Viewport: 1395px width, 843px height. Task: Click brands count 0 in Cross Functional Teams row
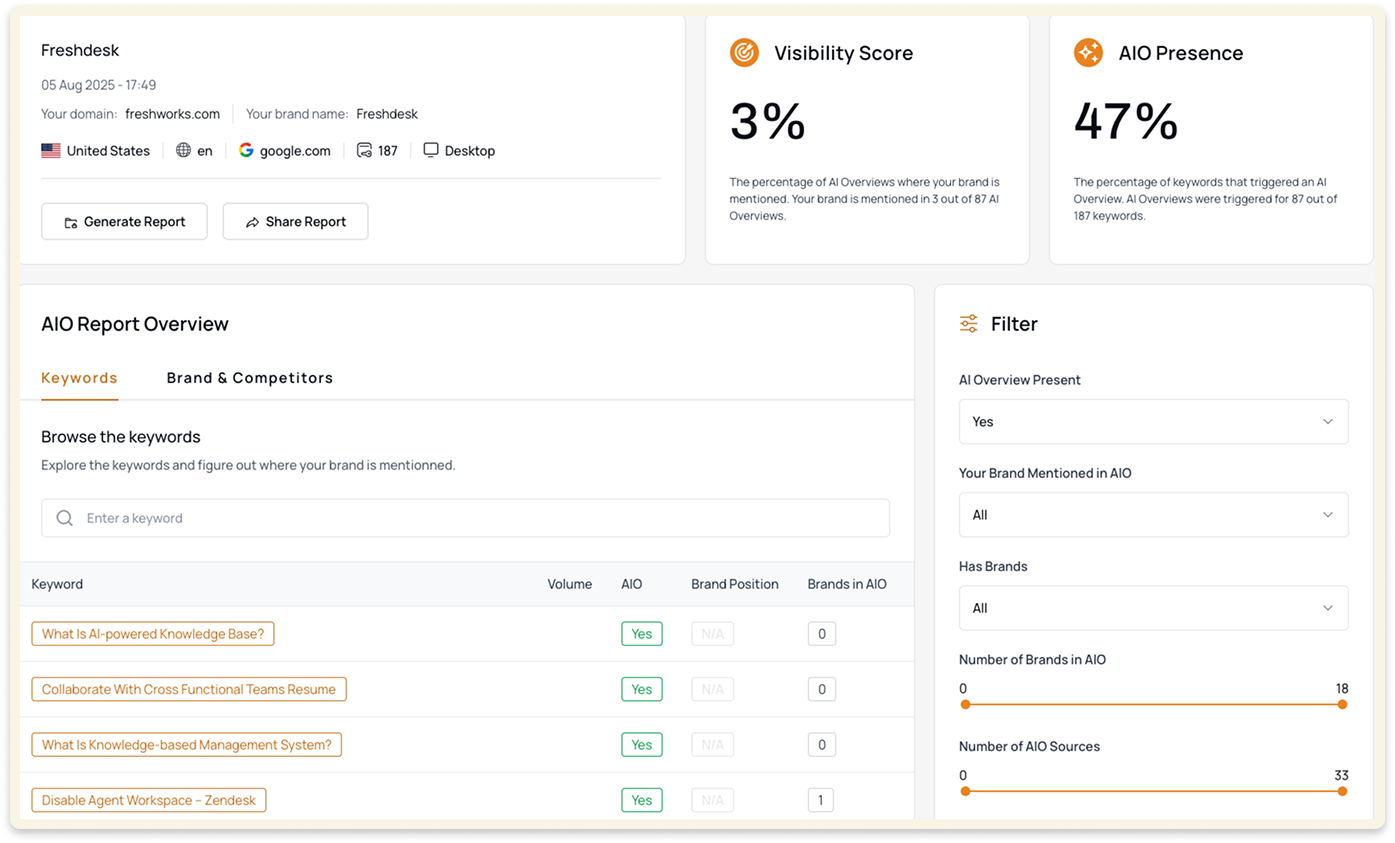point(822,689)
